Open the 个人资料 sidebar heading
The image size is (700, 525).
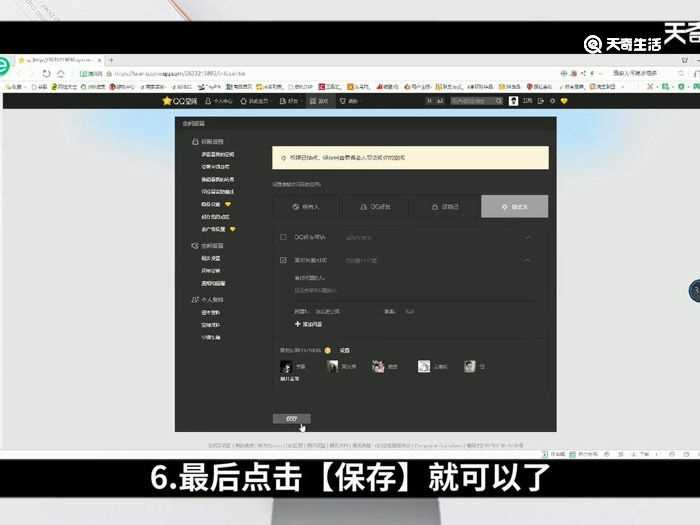[208, 300]
